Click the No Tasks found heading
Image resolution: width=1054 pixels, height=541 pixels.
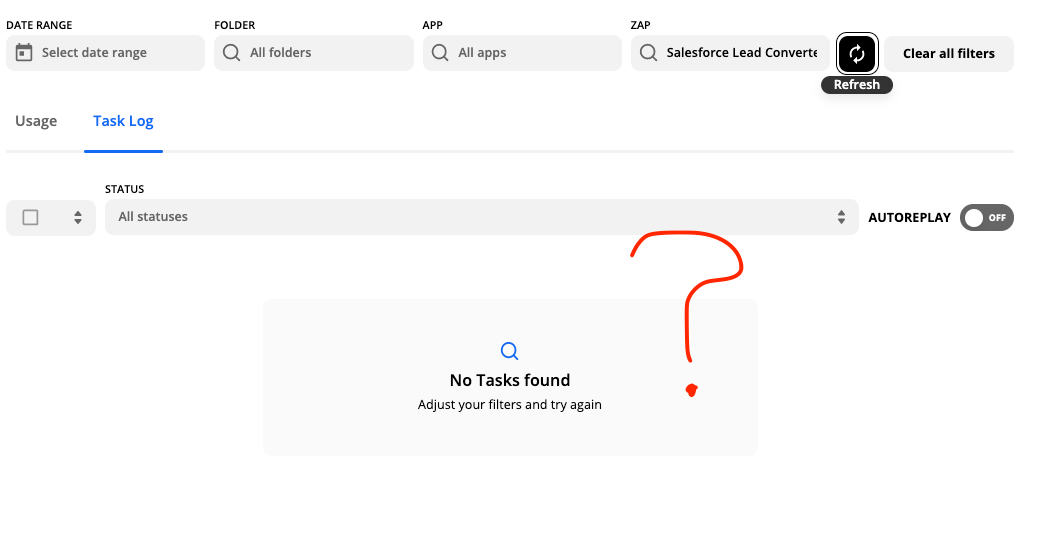(x=510, y=380)
